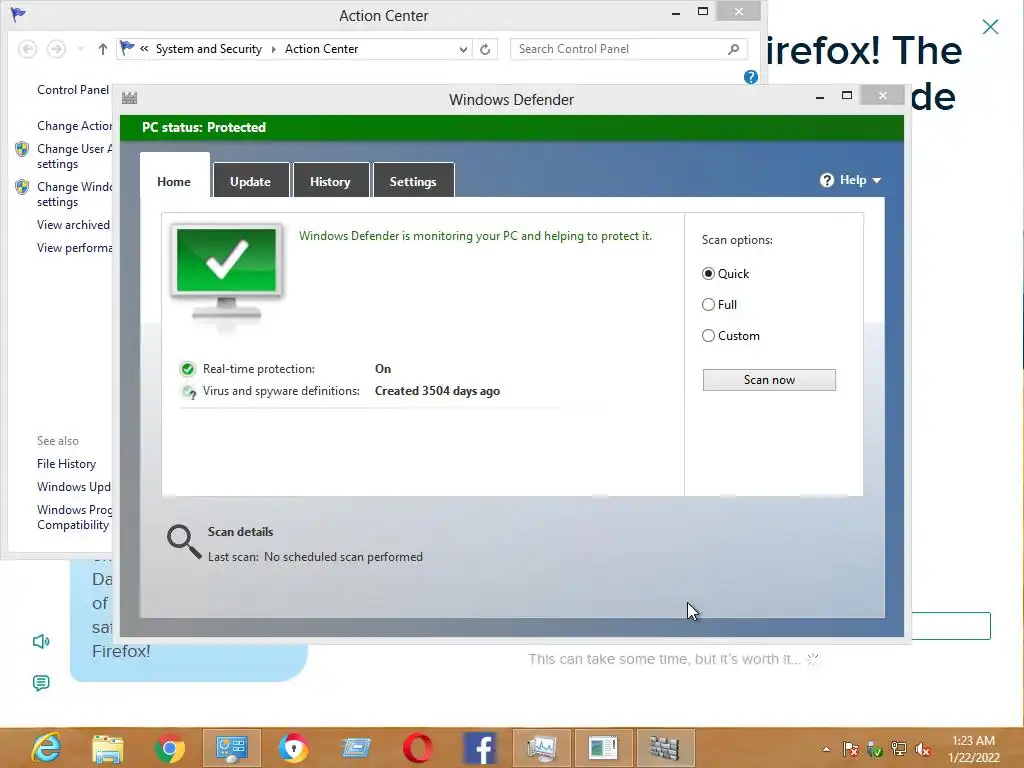Viewport: 1024px width, 768px height.
Task: Select the Full scan option
Action: [708, 304]
